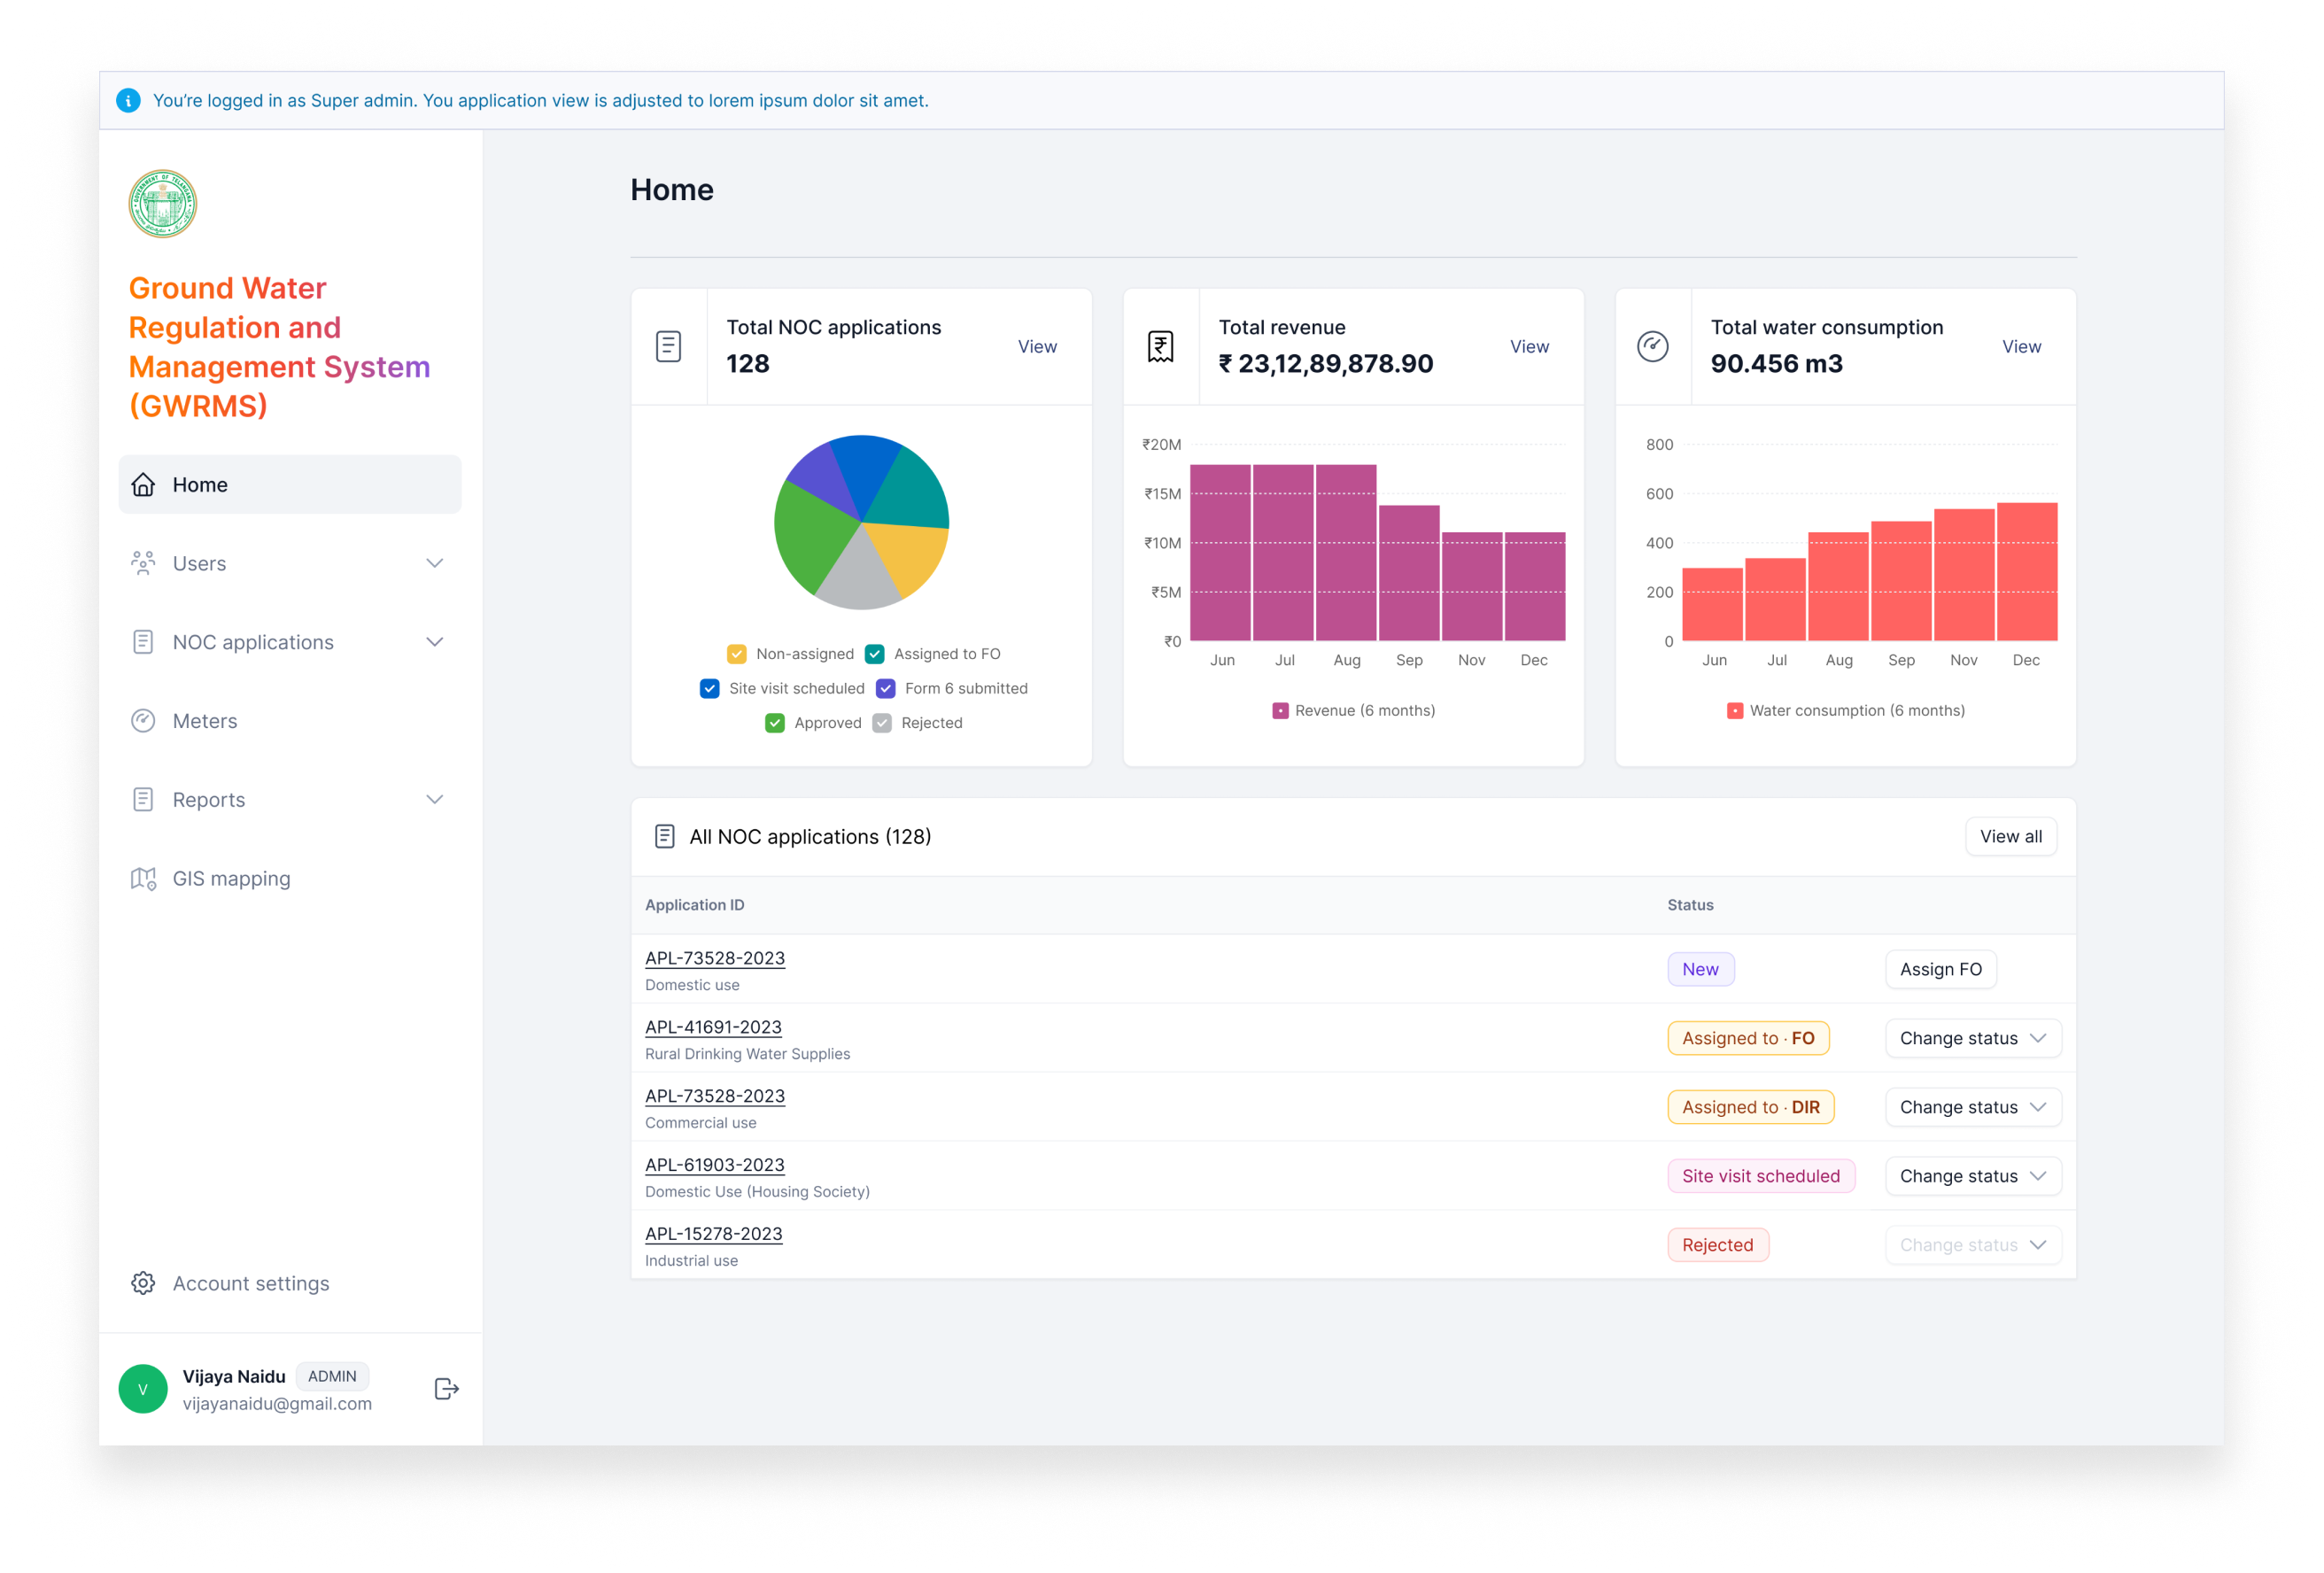This screenshot has width=2324, height=1573.
Task: Open Change status dropdown for APL-41691-2023
Action: 1972,1038
